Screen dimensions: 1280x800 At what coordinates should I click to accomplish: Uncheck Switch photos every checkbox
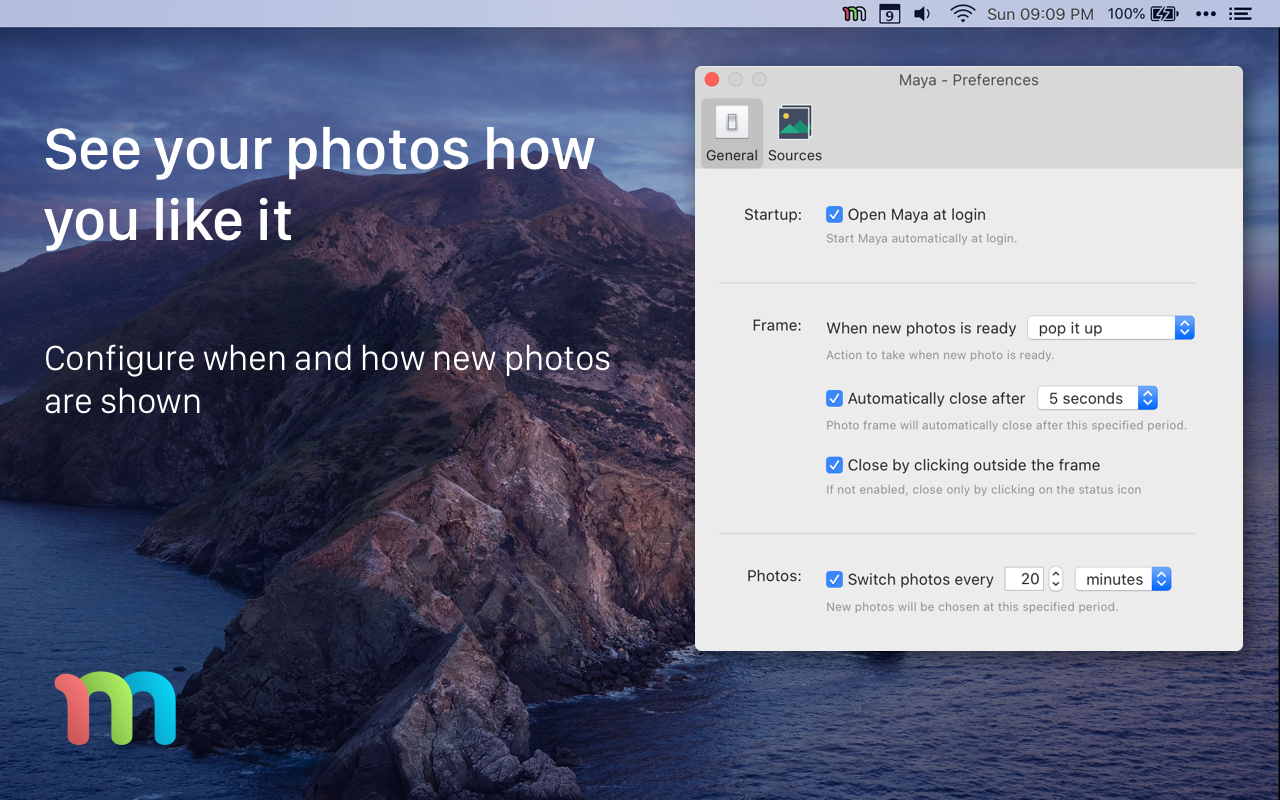pos(834,579)
